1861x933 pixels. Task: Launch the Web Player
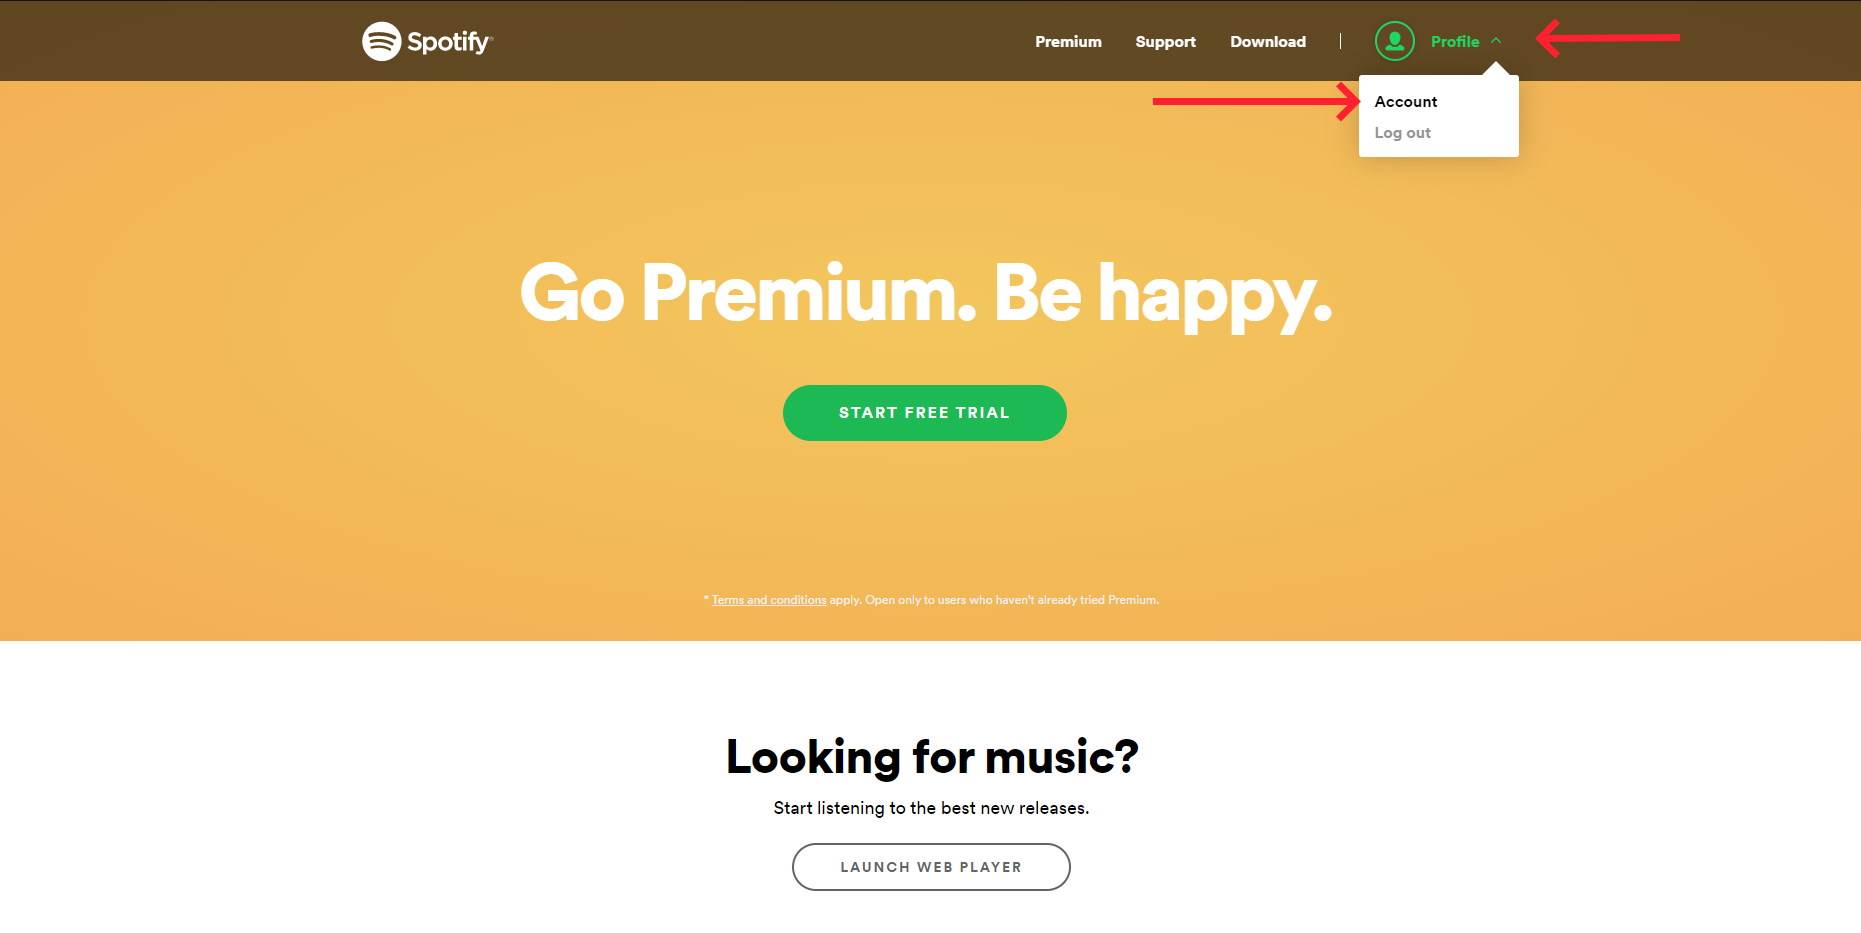(x=930, y=867)
